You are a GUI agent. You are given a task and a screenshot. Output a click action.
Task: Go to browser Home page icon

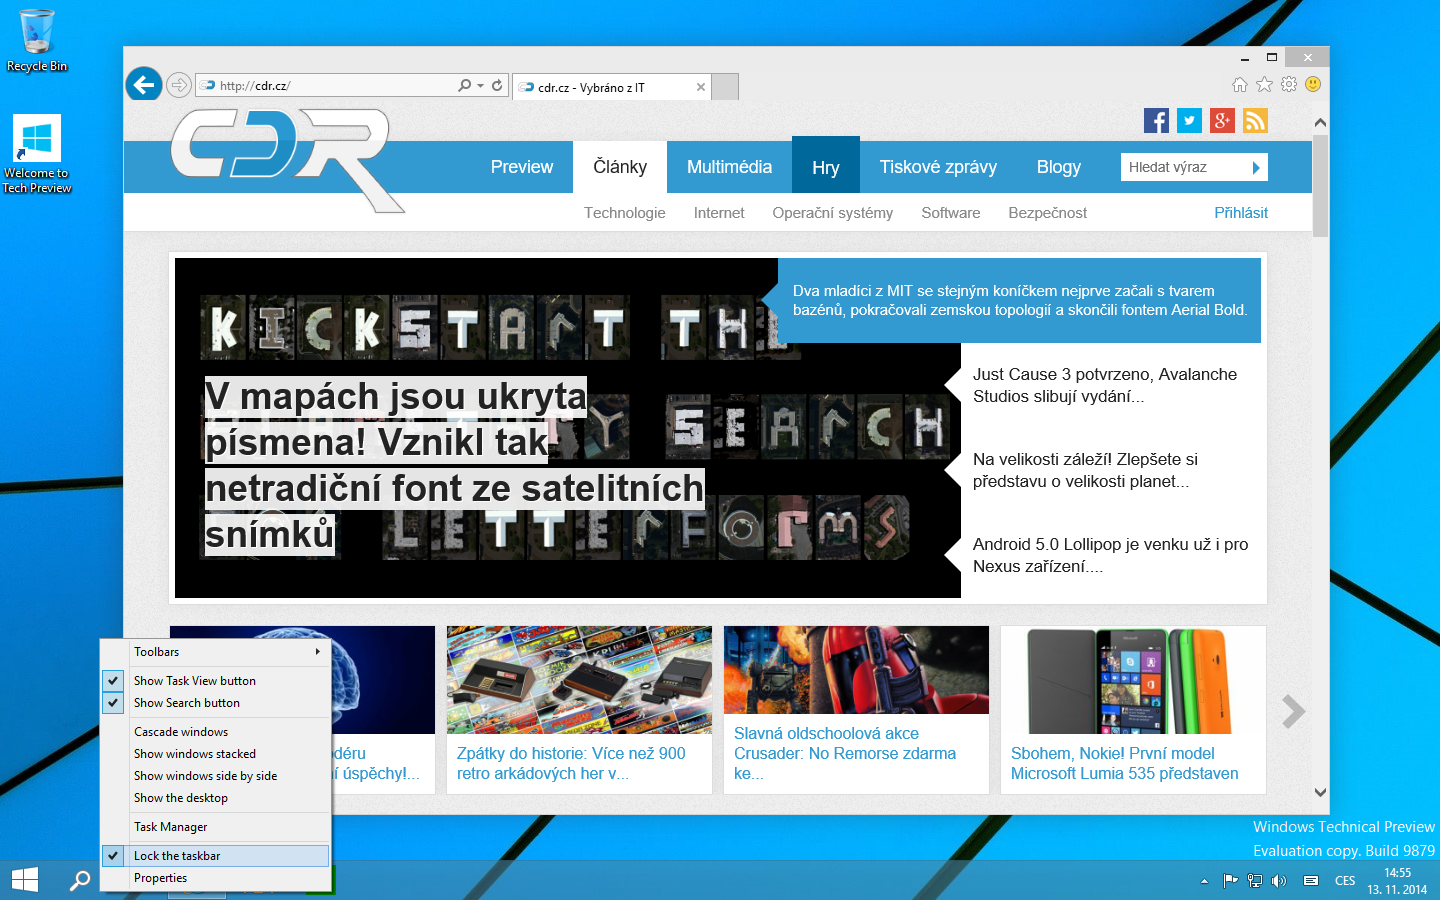(1240, 85)
